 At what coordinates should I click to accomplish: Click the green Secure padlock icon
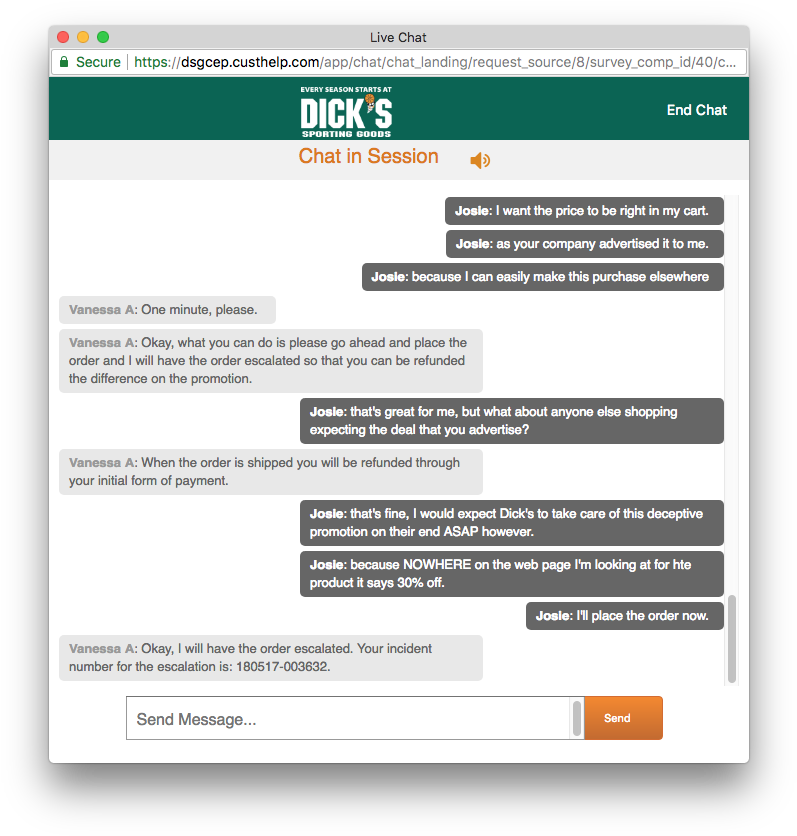pos(64,62)
